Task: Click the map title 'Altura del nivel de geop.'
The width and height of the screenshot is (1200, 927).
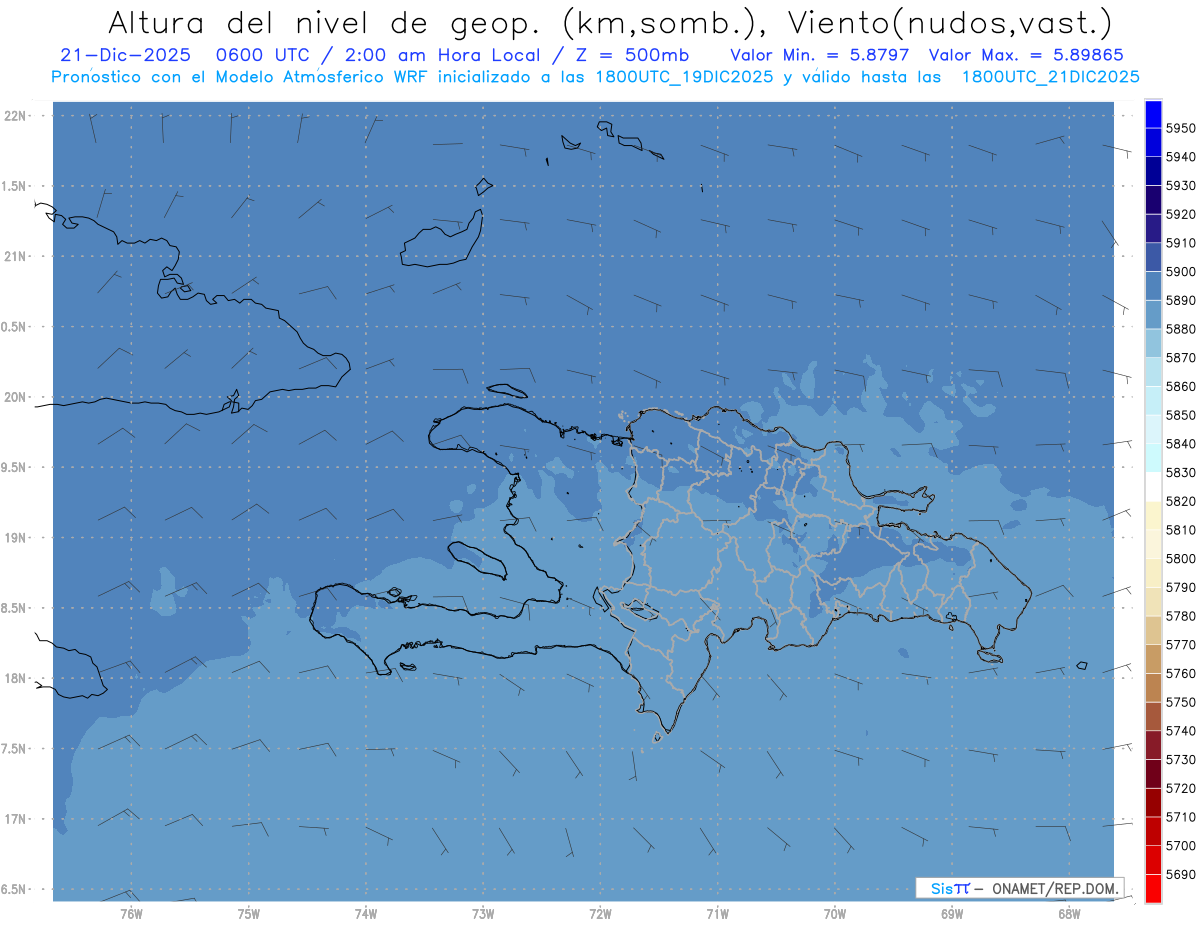Action: [322, 23]
